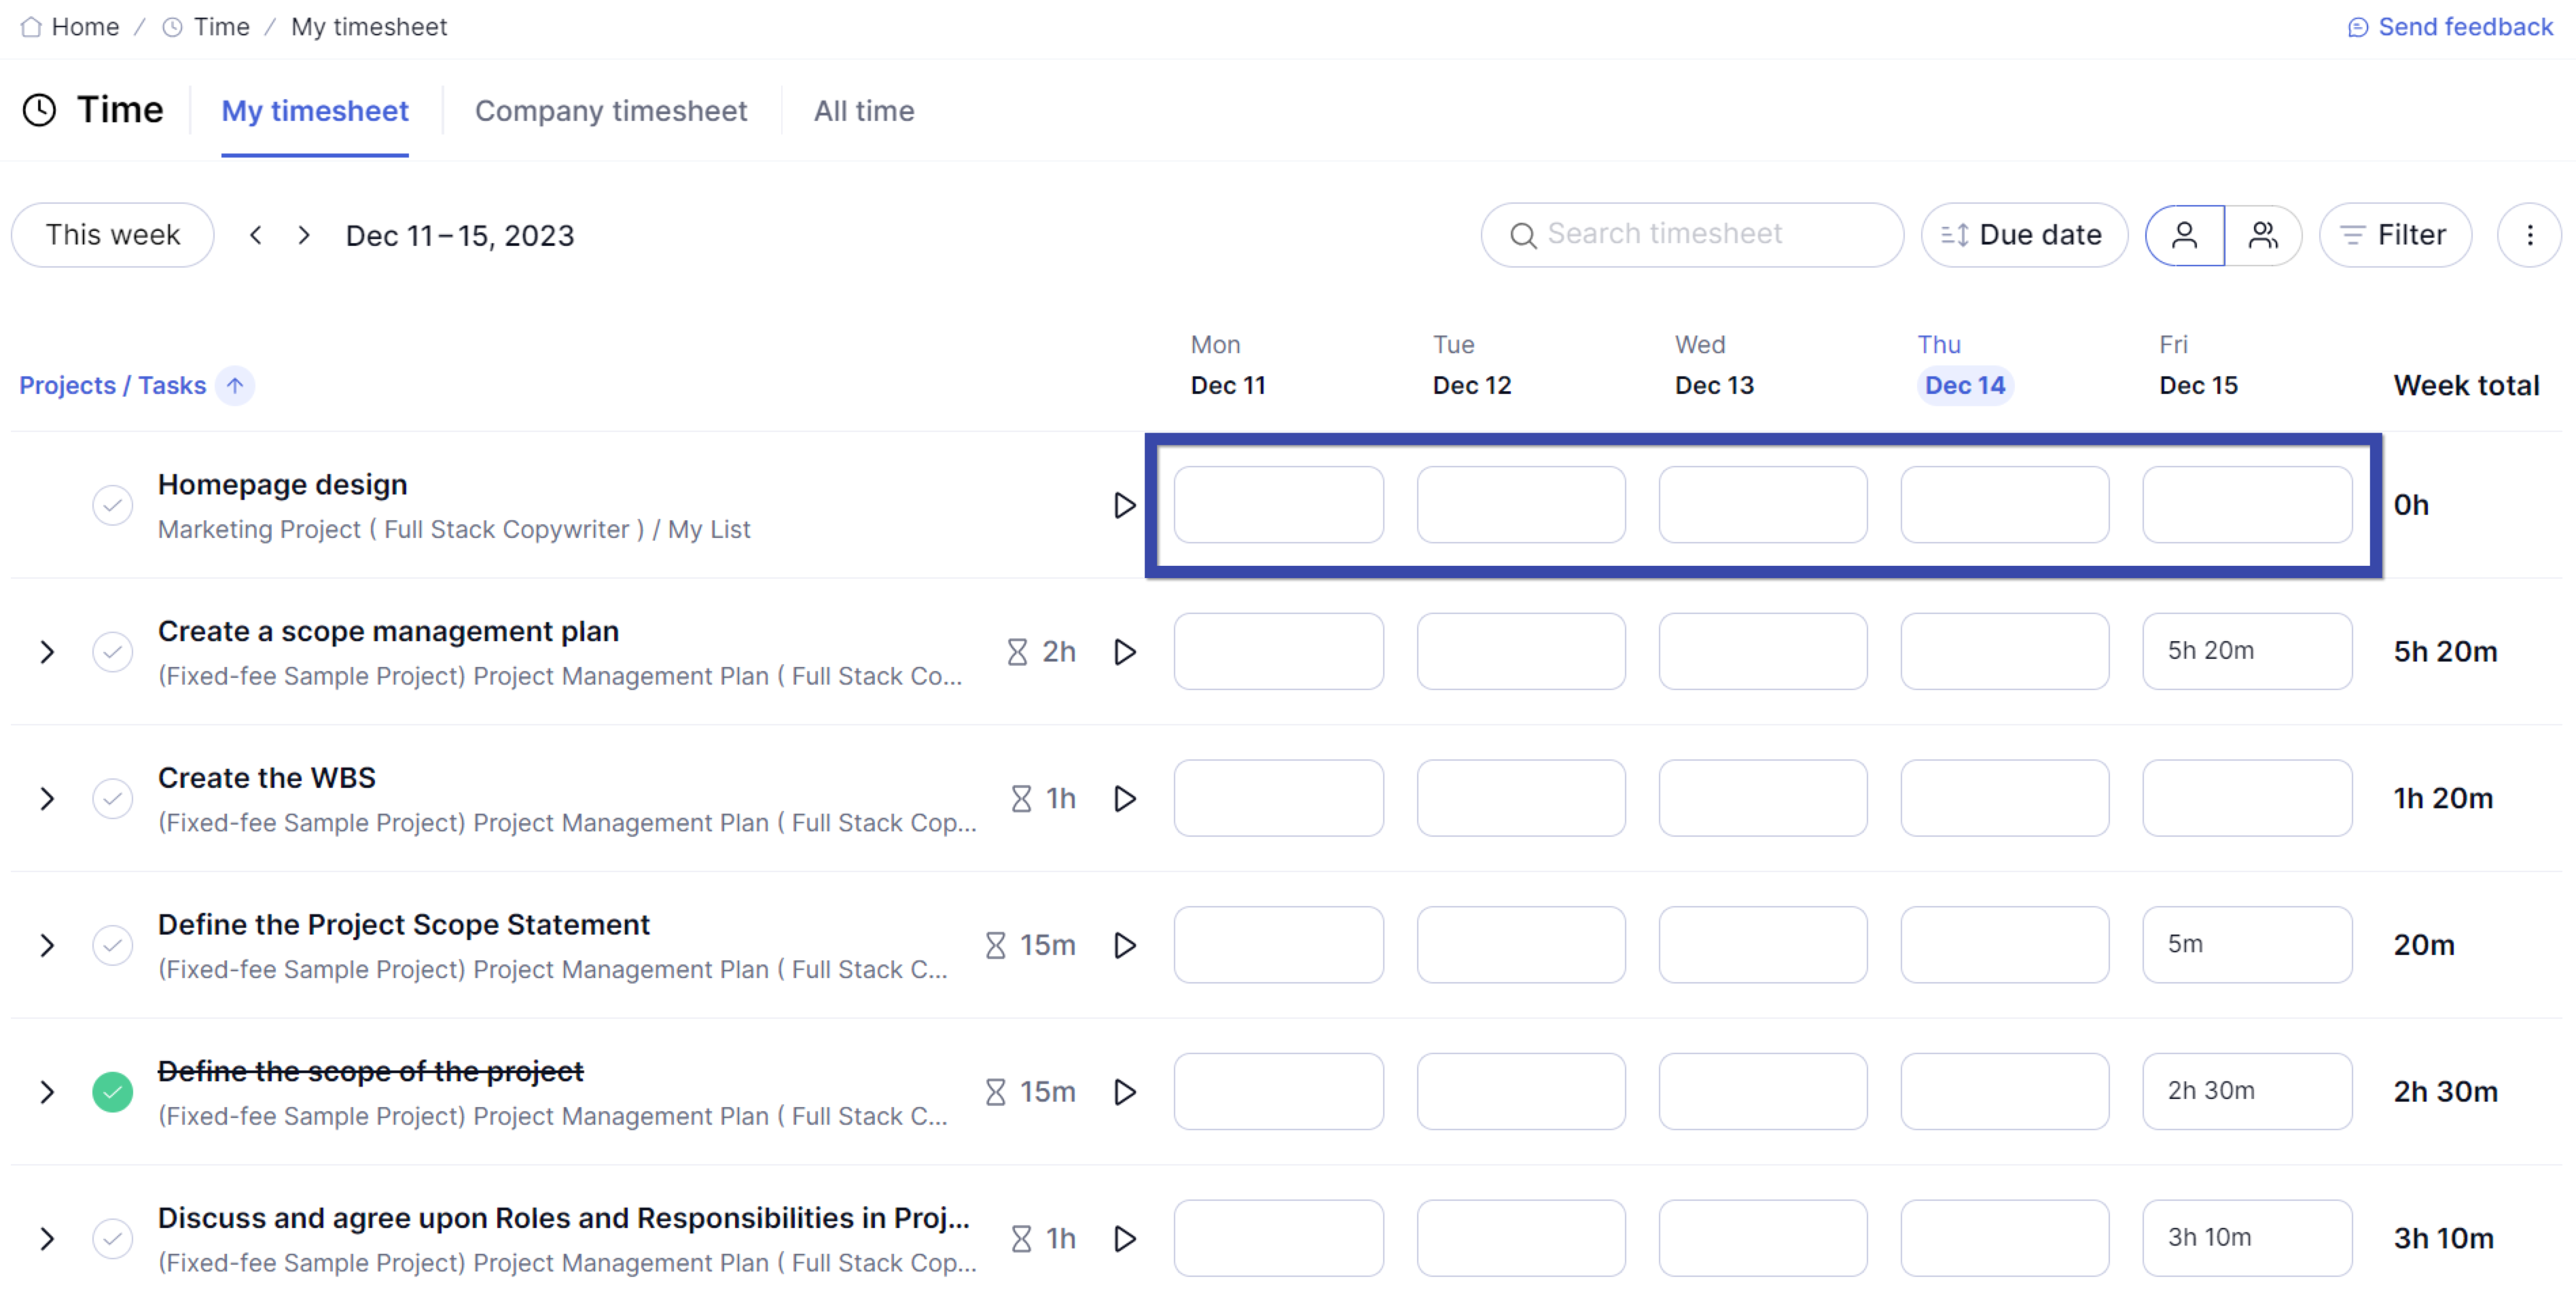This screenshot has width=2576, height=1300.
Task: Click Send feedback link
Action: (x=2450, y=27)
